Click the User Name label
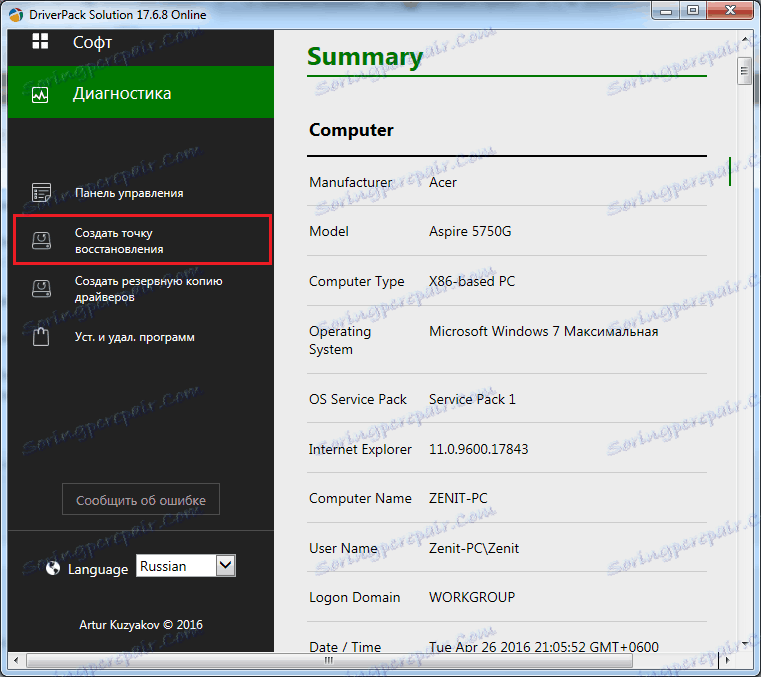Screen dimensions: 761x677 [343, 548]
